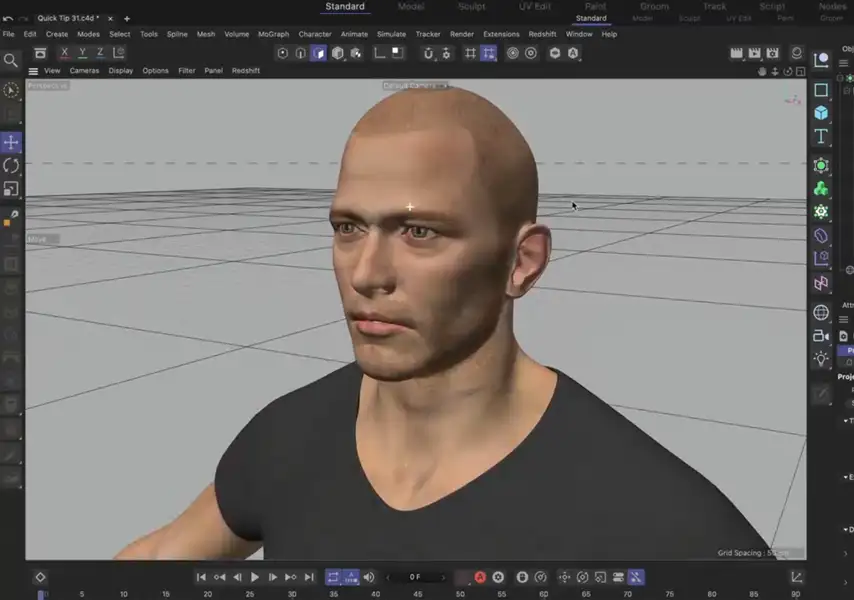Play the animation
The image size is (854, 600).
click(256, 577)
